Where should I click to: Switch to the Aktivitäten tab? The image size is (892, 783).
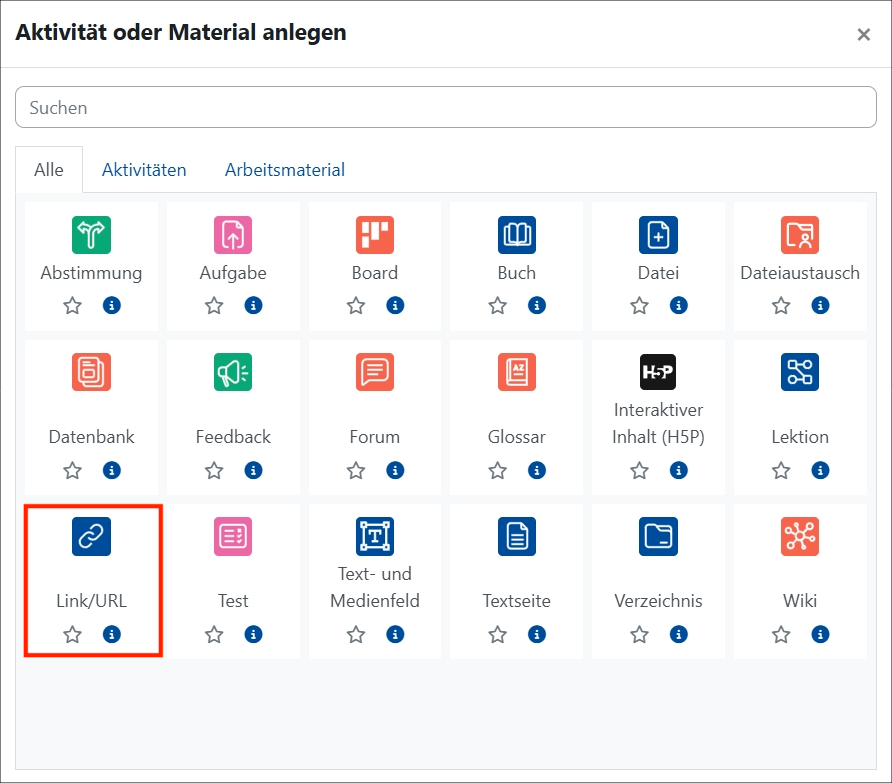tap(144, 170)
